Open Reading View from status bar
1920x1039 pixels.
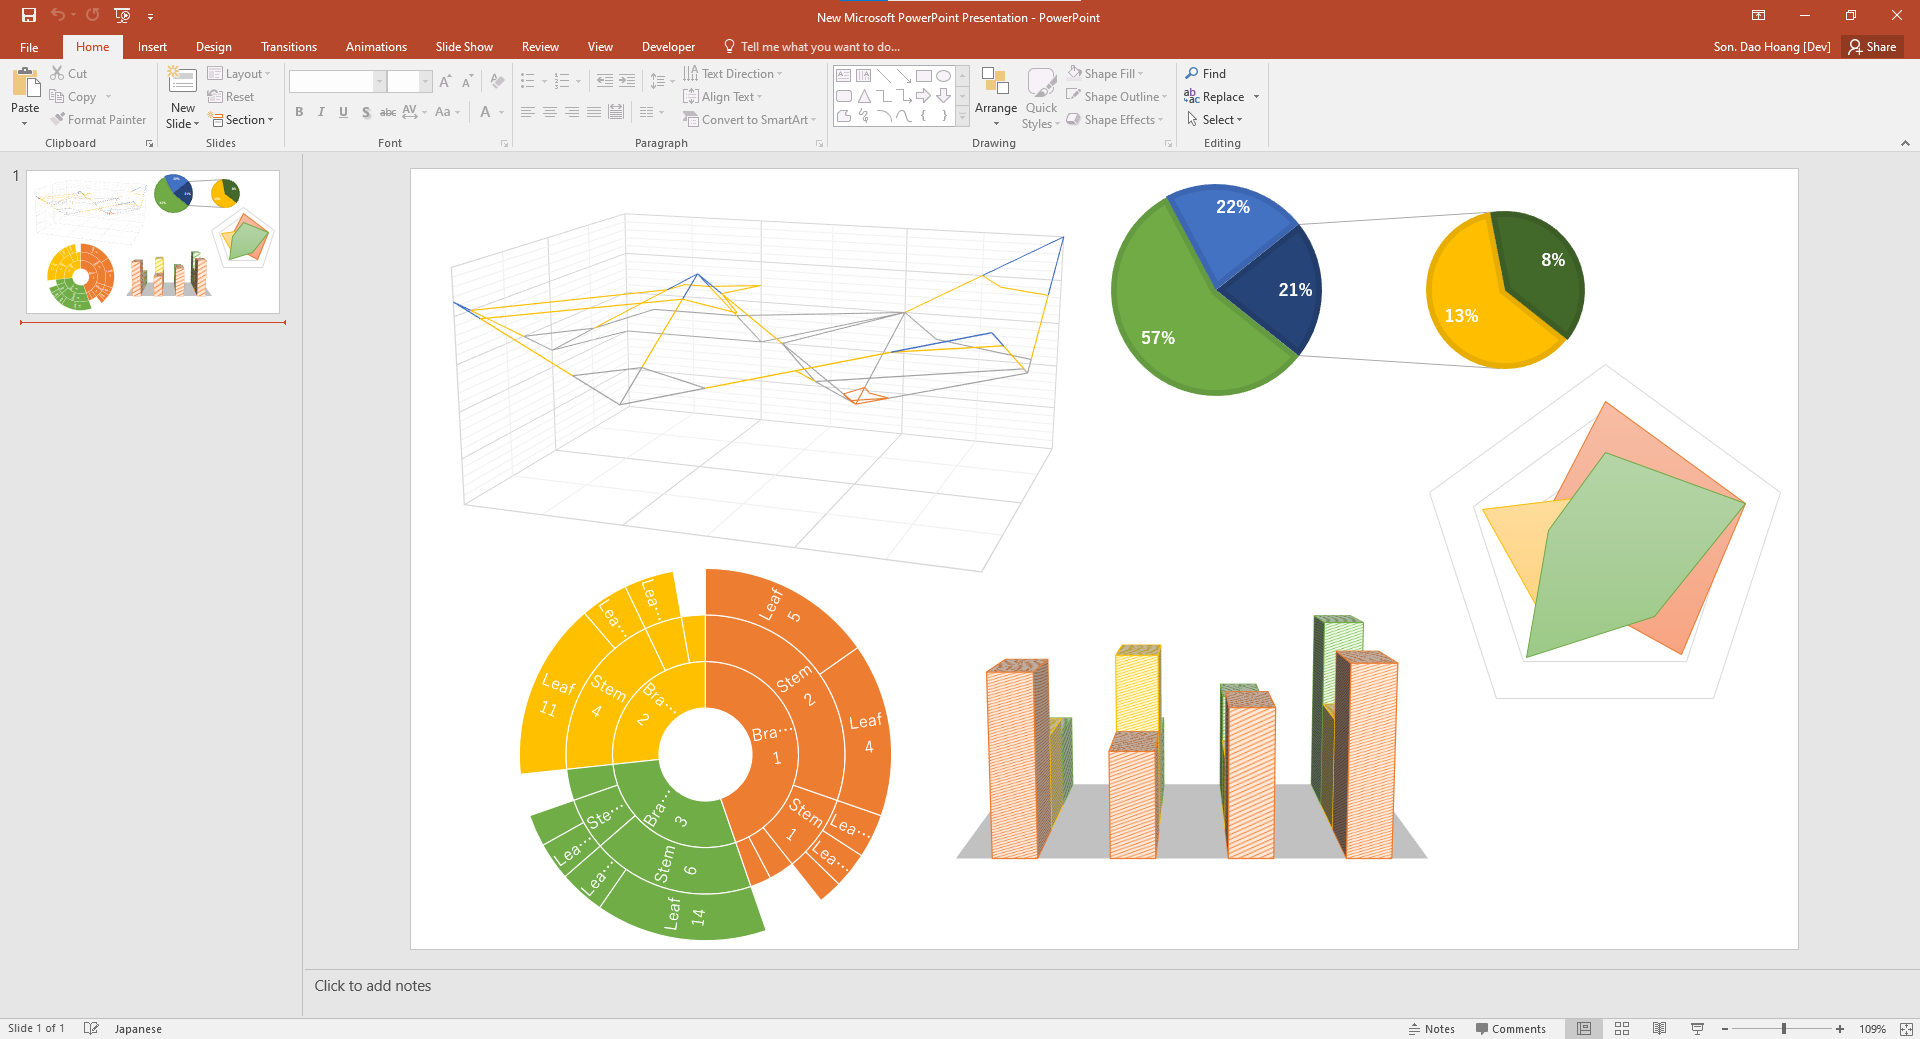[1659, 1028]
